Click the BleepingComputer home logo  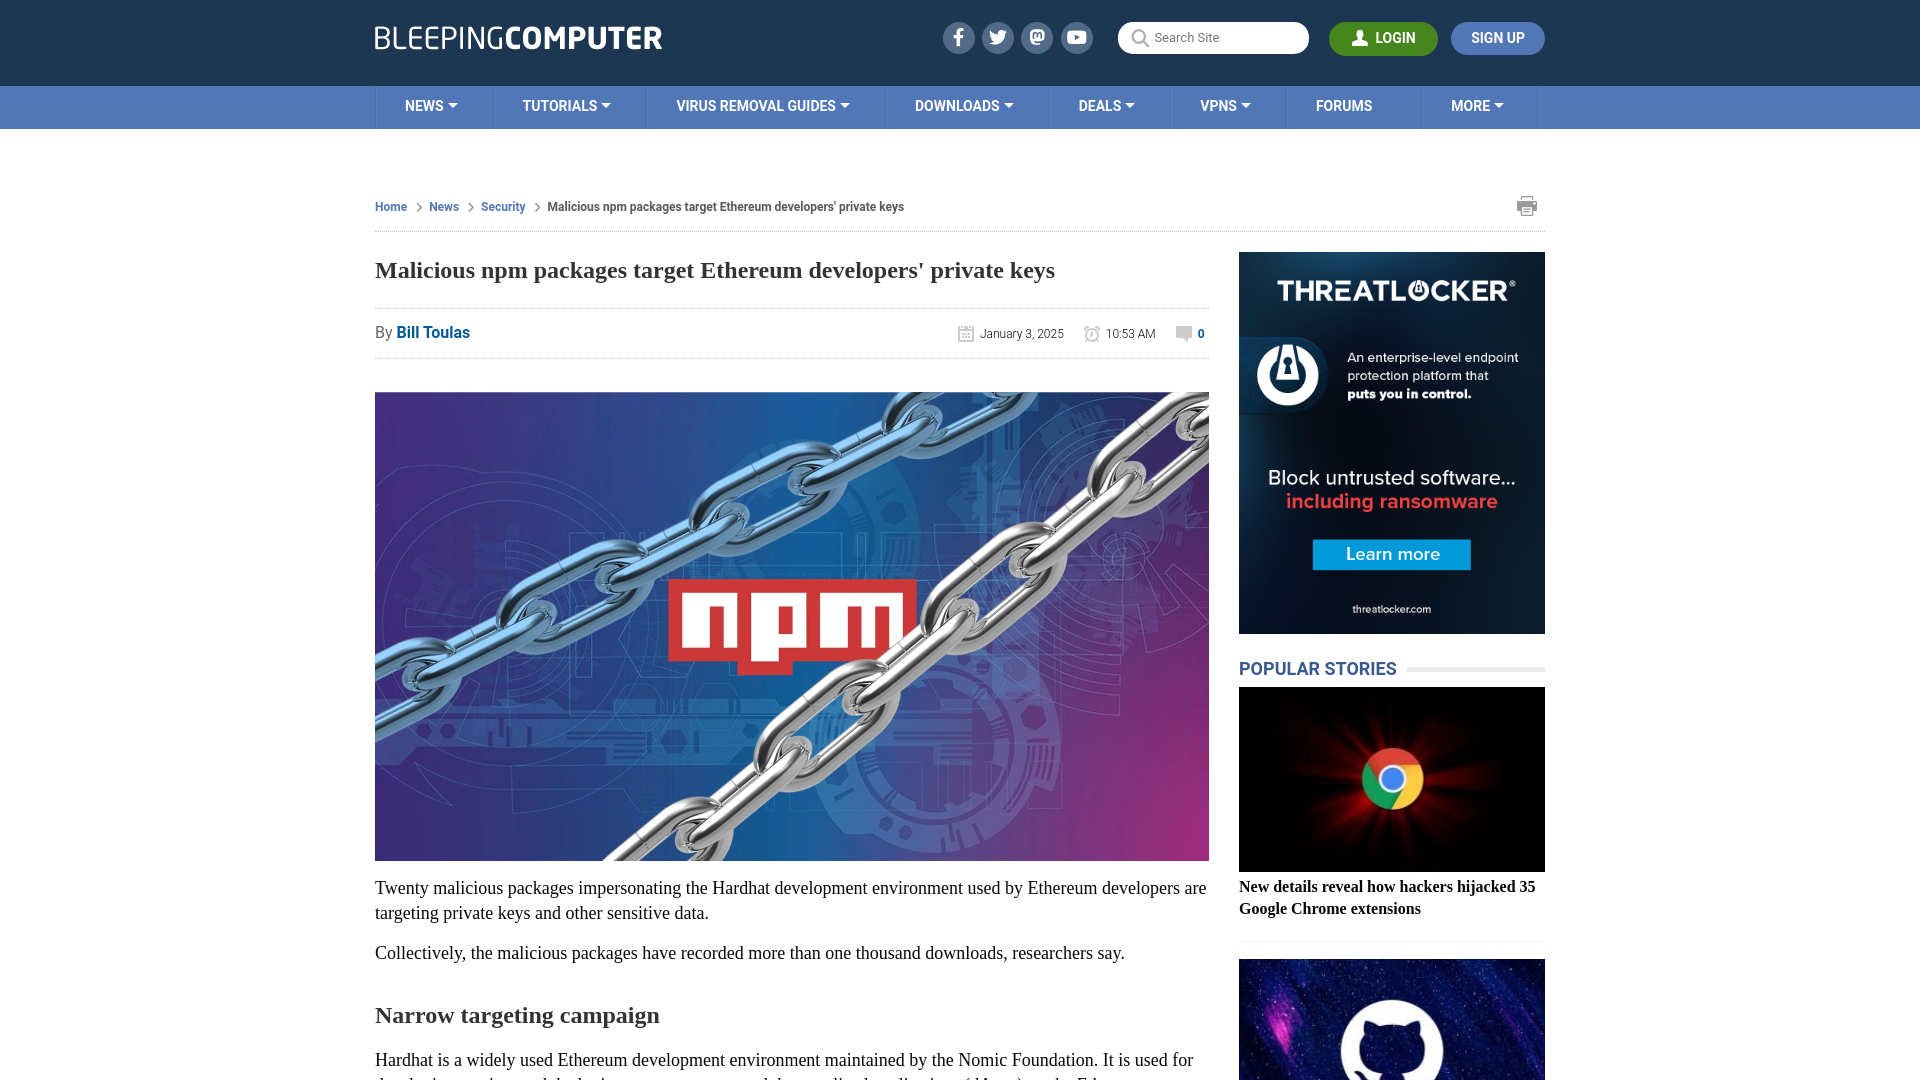517,37
